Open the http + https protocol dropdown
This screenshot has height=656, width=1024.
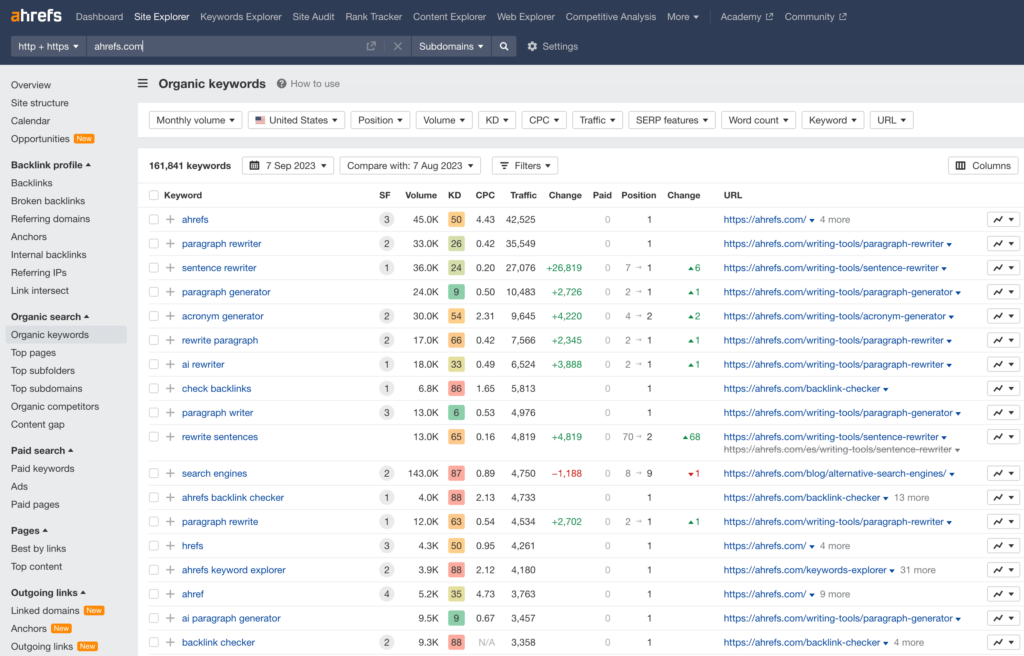pos(48,46)
